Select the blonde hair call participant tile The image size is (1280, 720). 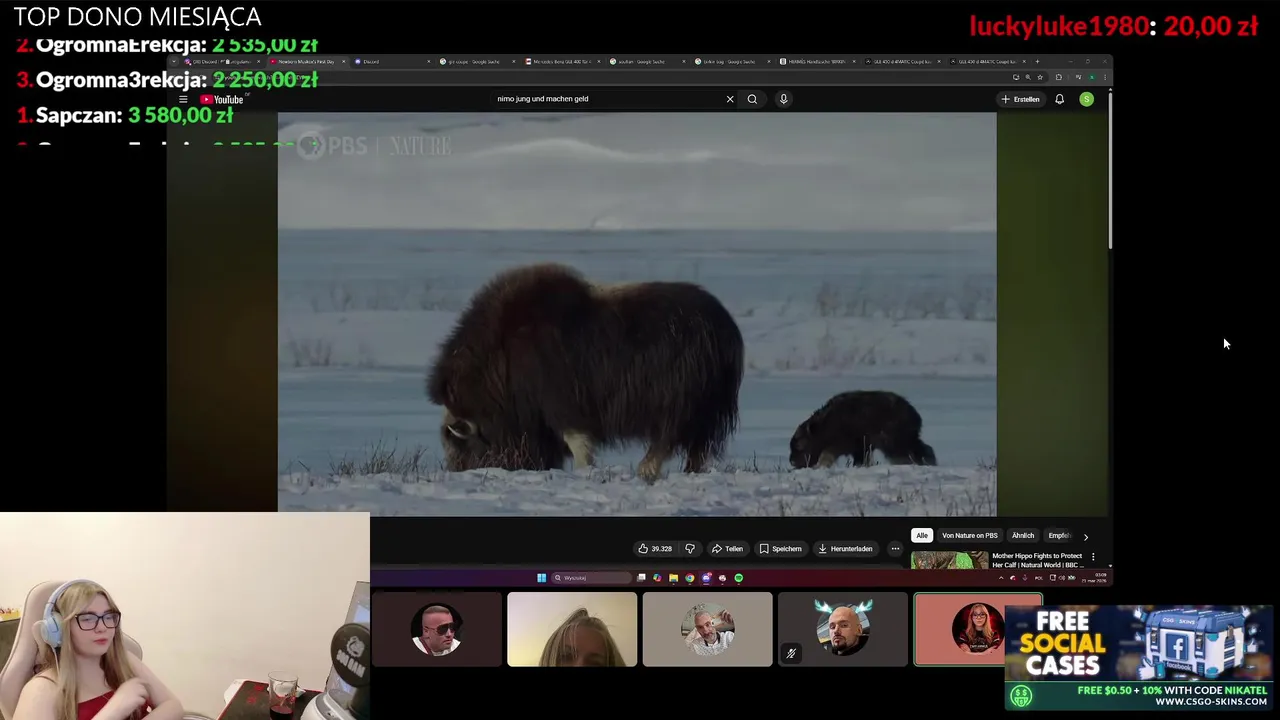coord(572,629)
